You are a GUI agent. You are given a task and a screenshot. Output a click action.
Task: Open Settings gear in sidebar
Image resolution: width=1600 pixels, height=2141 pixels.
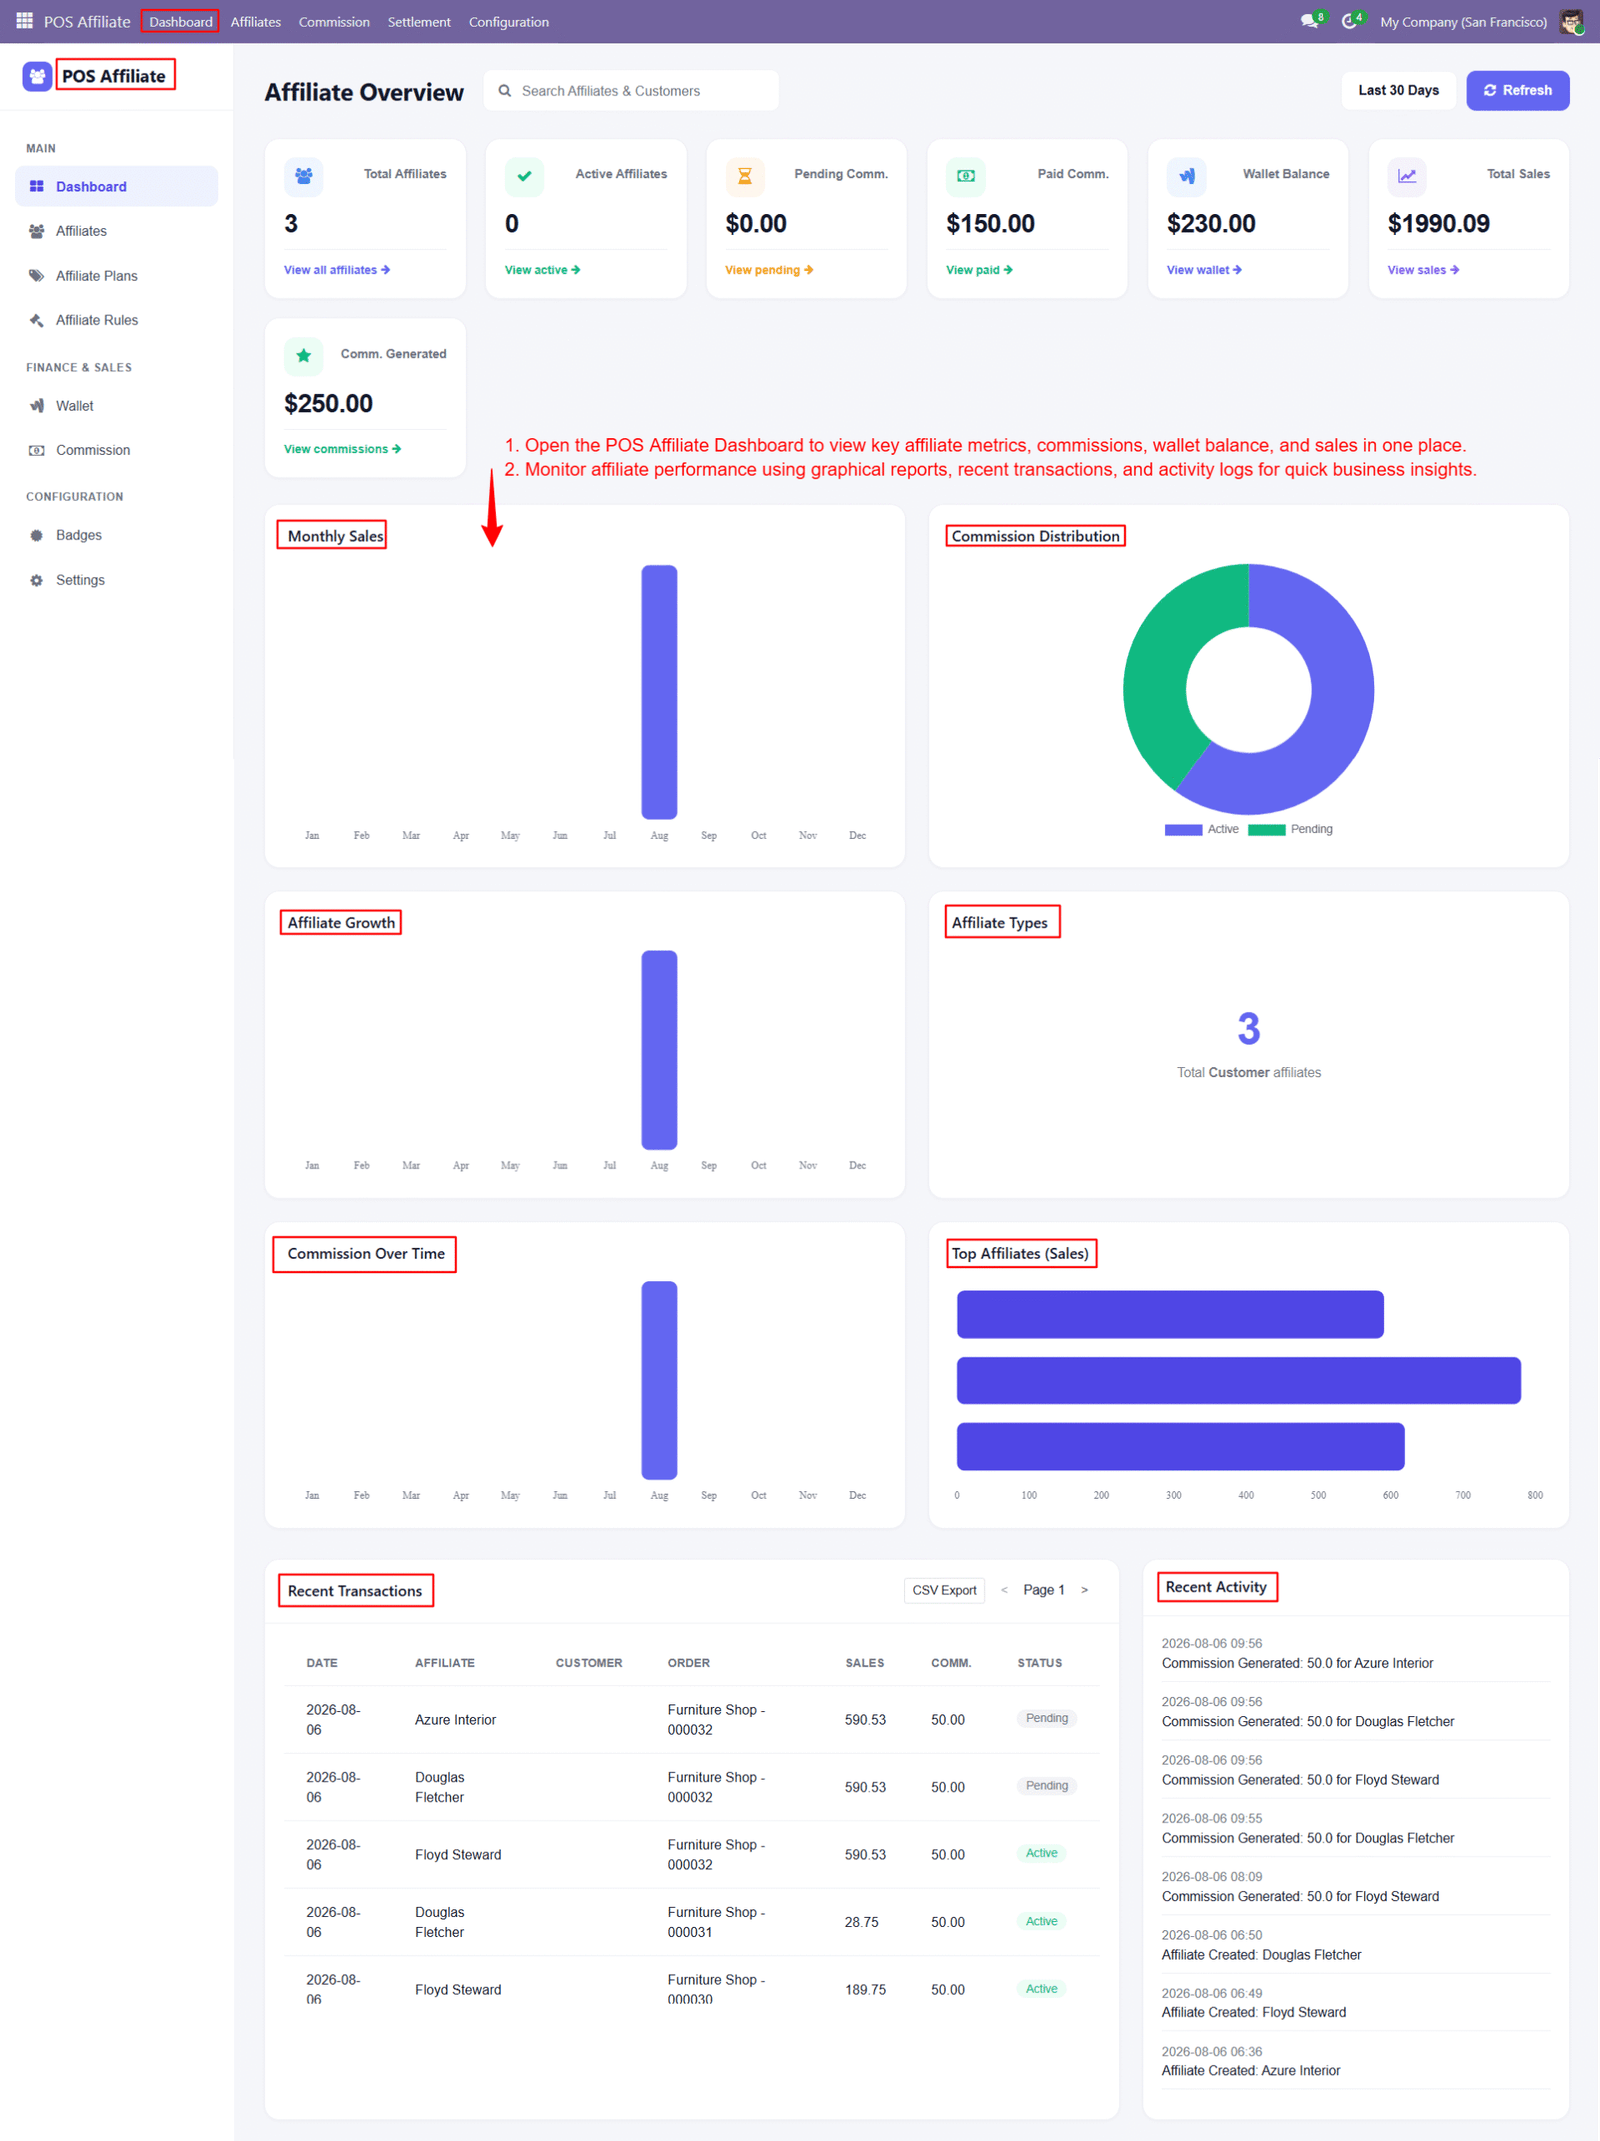[37, 580]
